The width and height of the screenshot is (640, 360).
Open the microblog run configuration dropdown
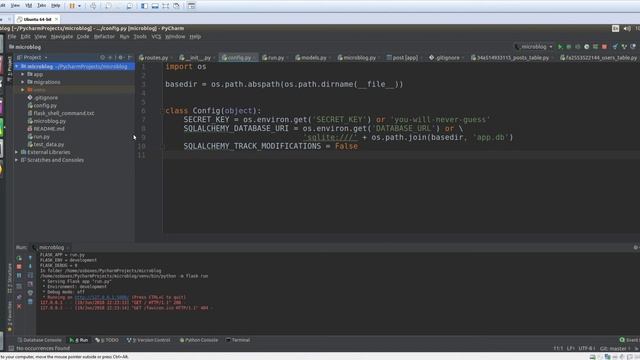tap(533, 47)
